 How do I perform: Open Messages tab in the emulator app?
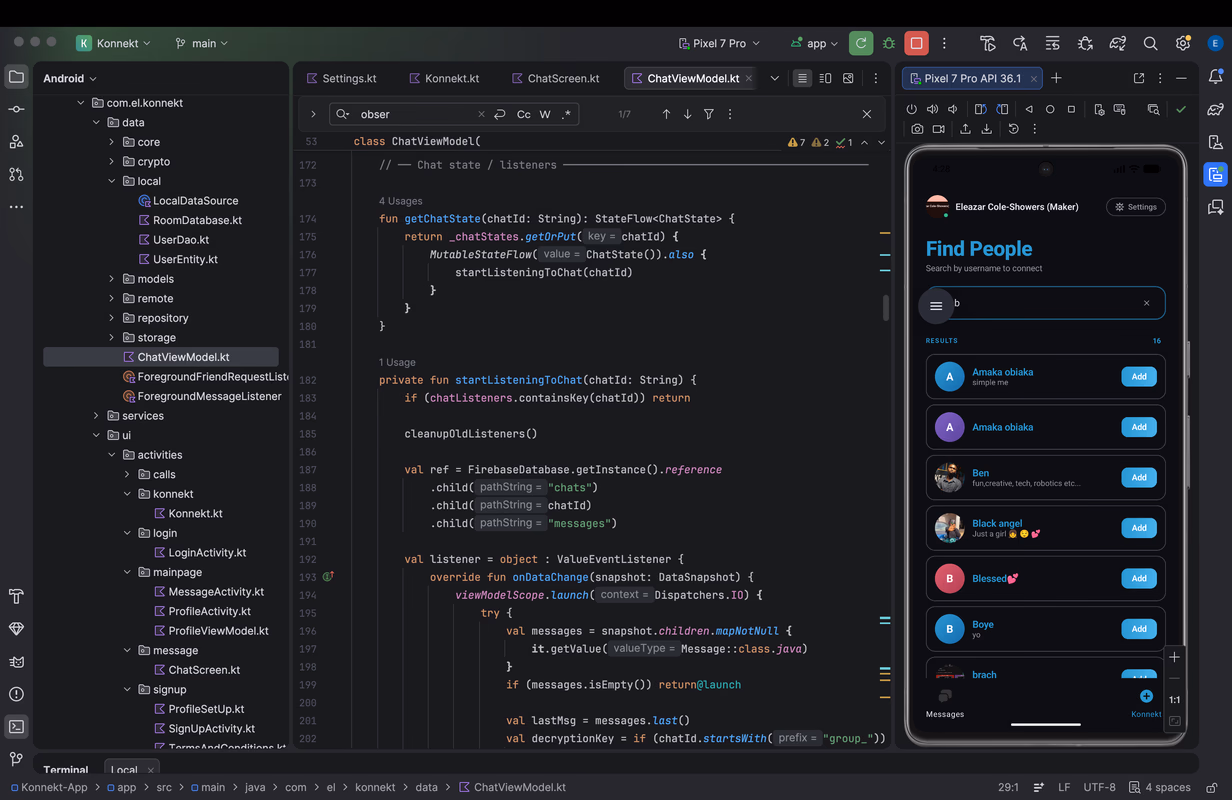pos(945,704)
